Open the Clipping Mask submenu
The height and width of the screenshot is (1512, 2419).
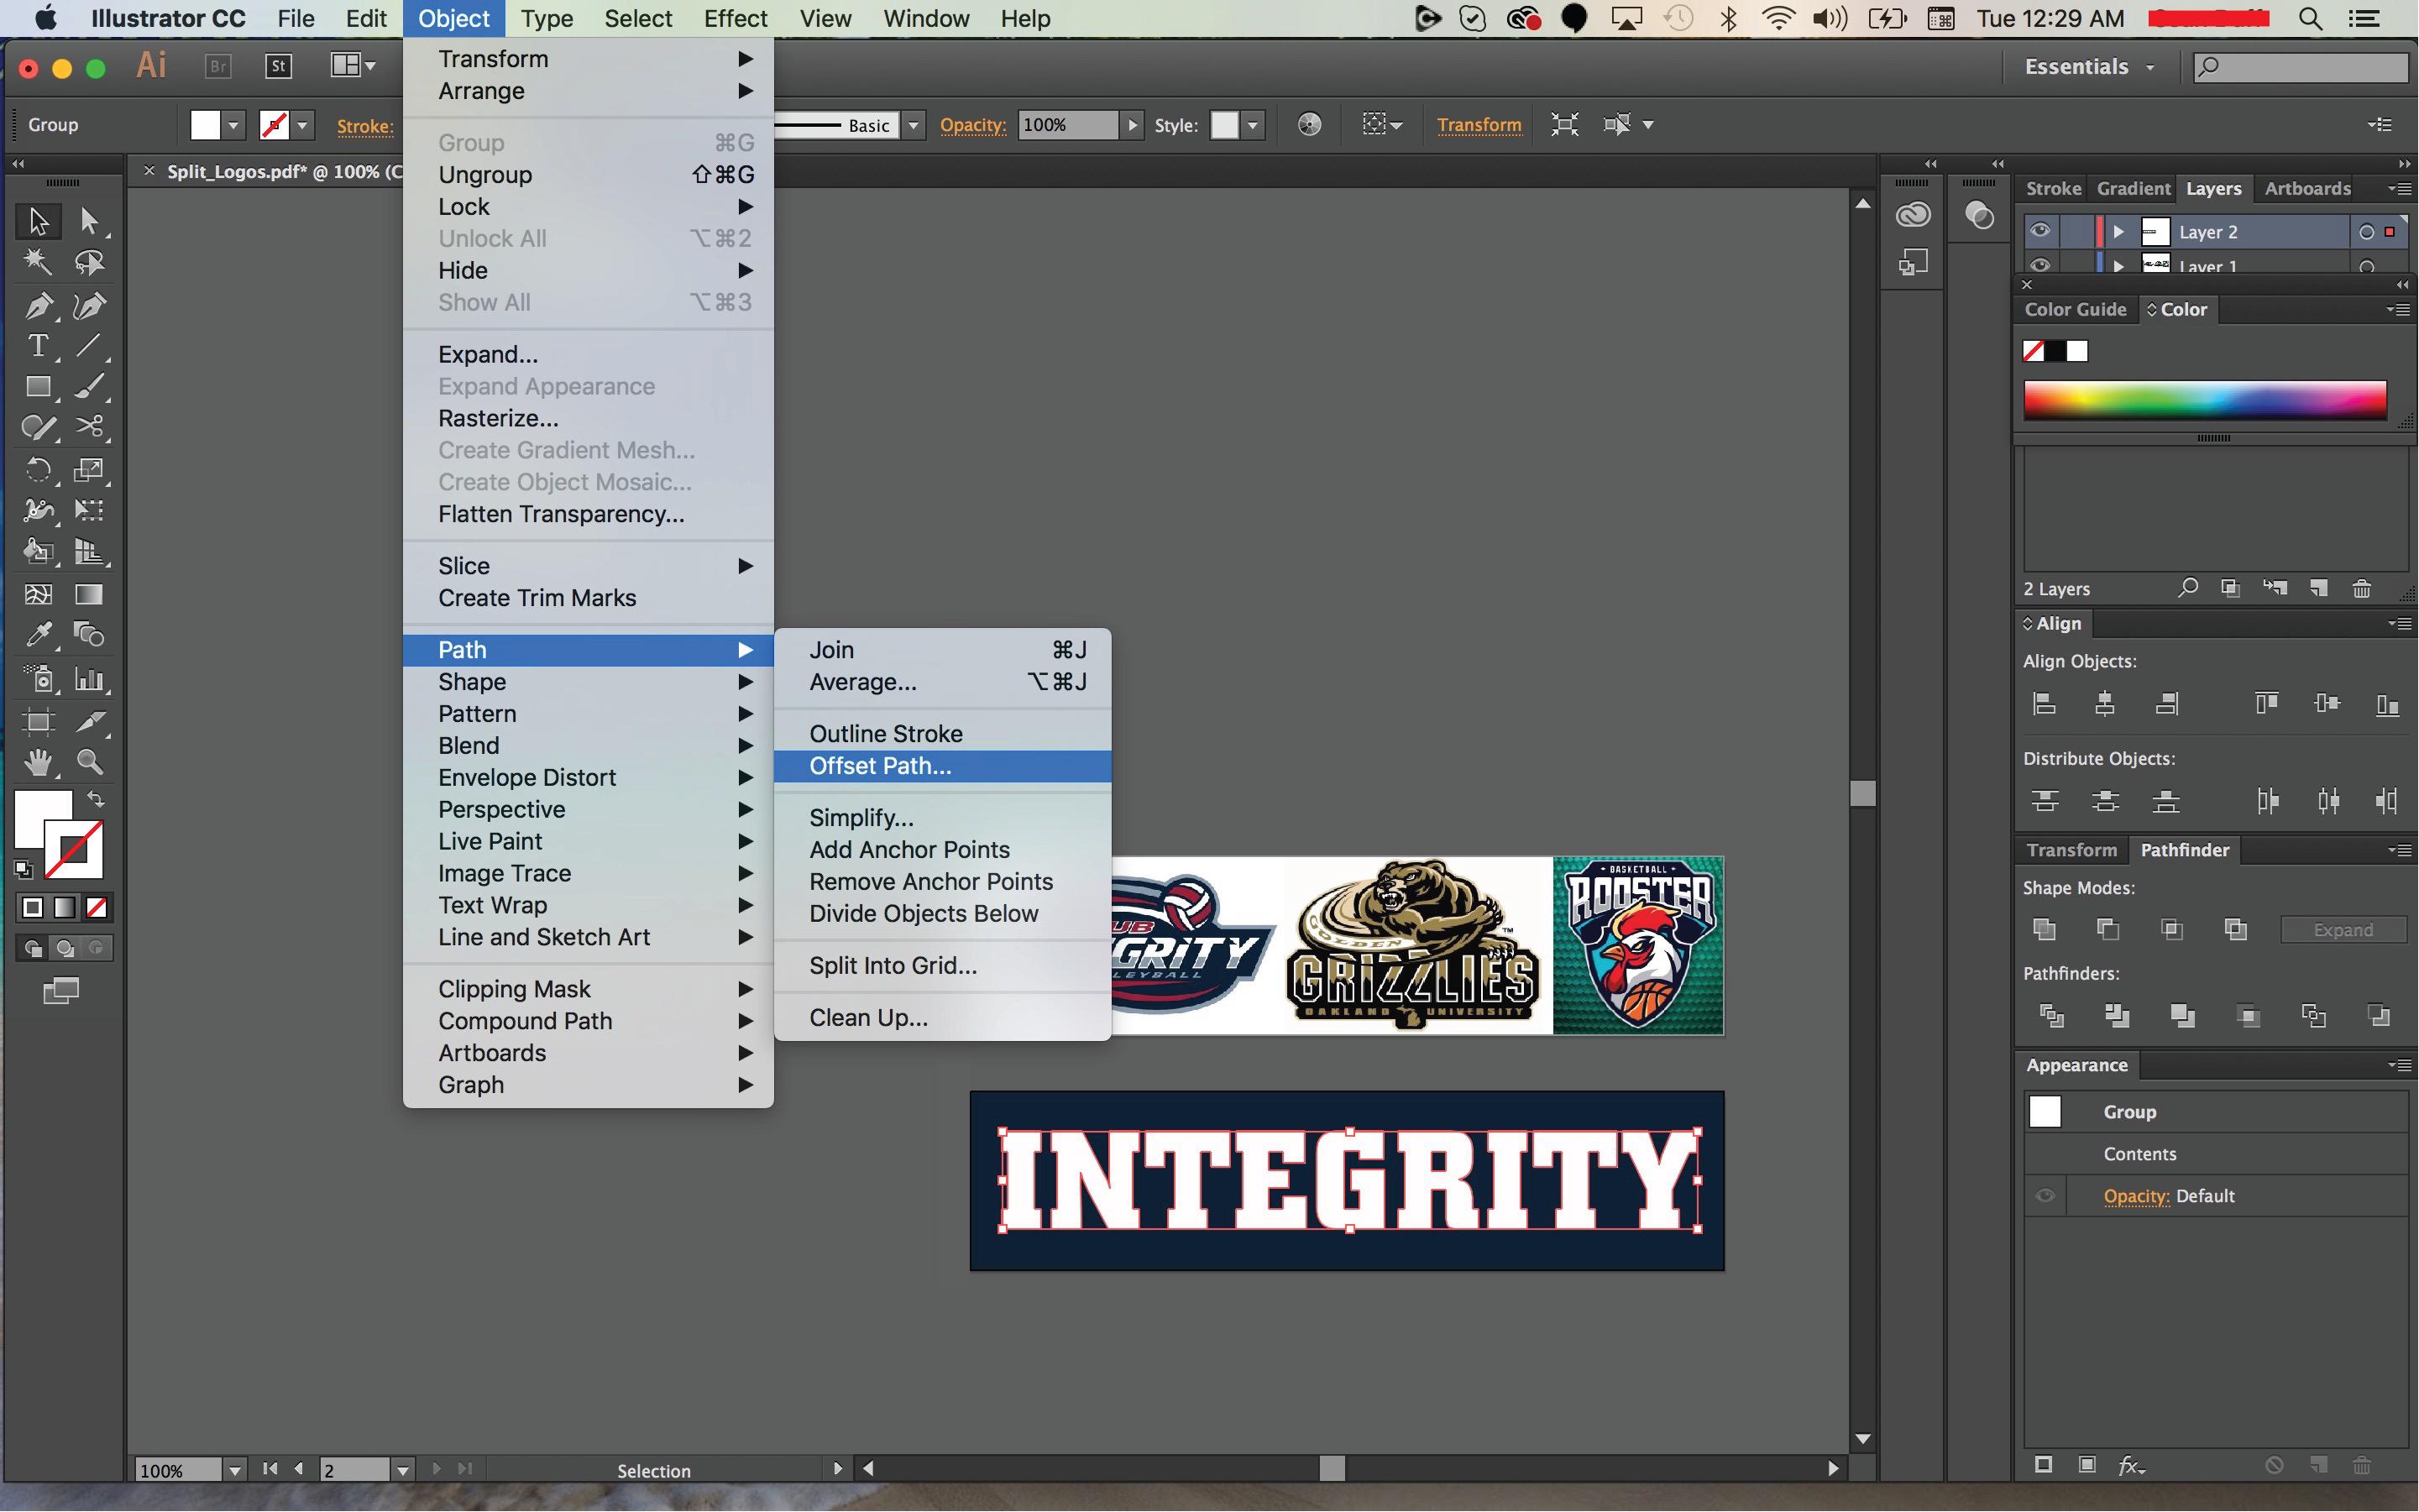(x=588, y=989)
